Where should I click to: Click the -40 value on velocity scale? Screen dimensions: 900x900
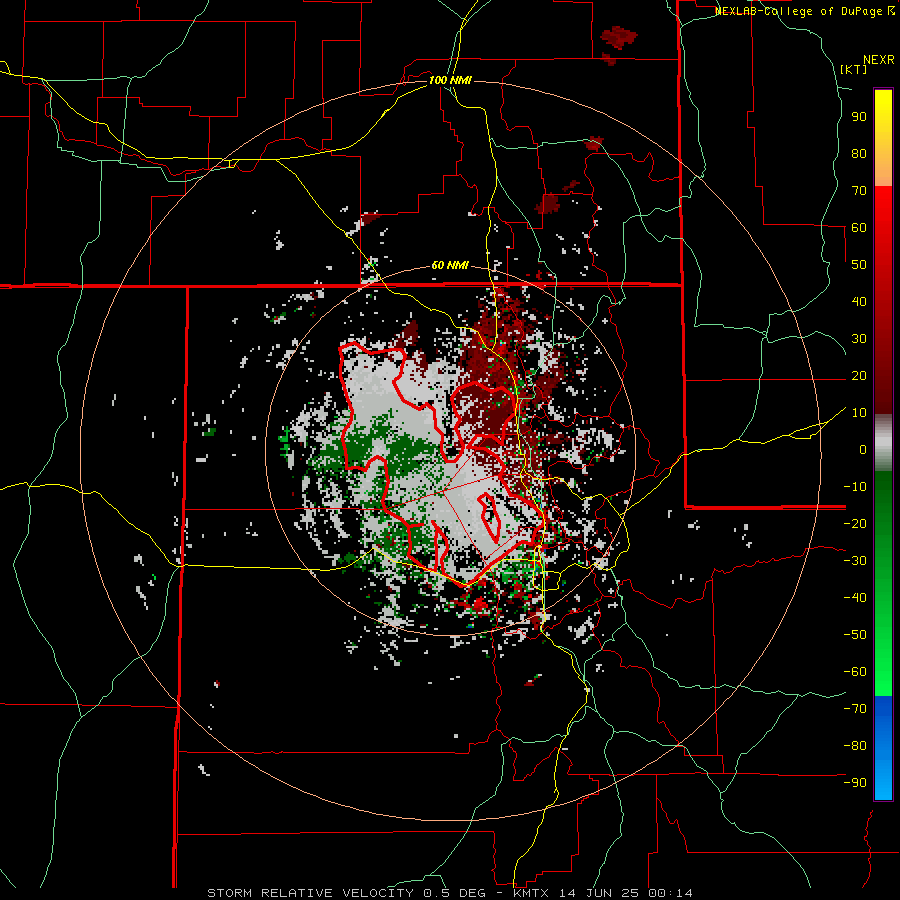855,598
